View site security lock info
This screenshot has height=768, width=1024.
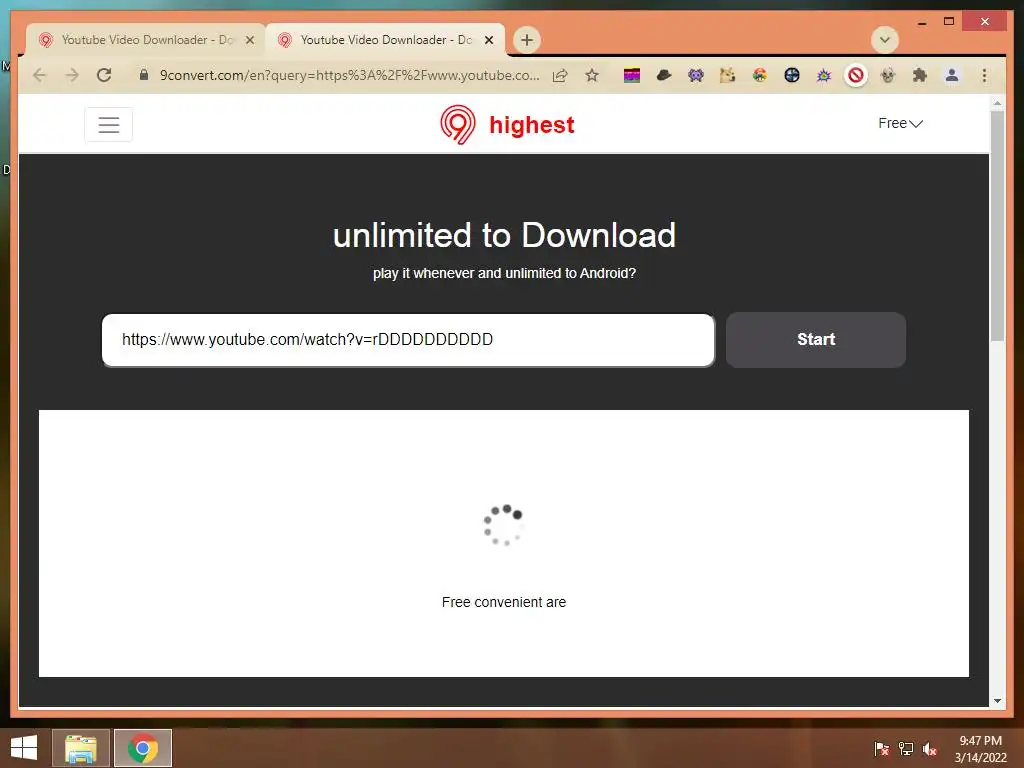click(144, 74)
